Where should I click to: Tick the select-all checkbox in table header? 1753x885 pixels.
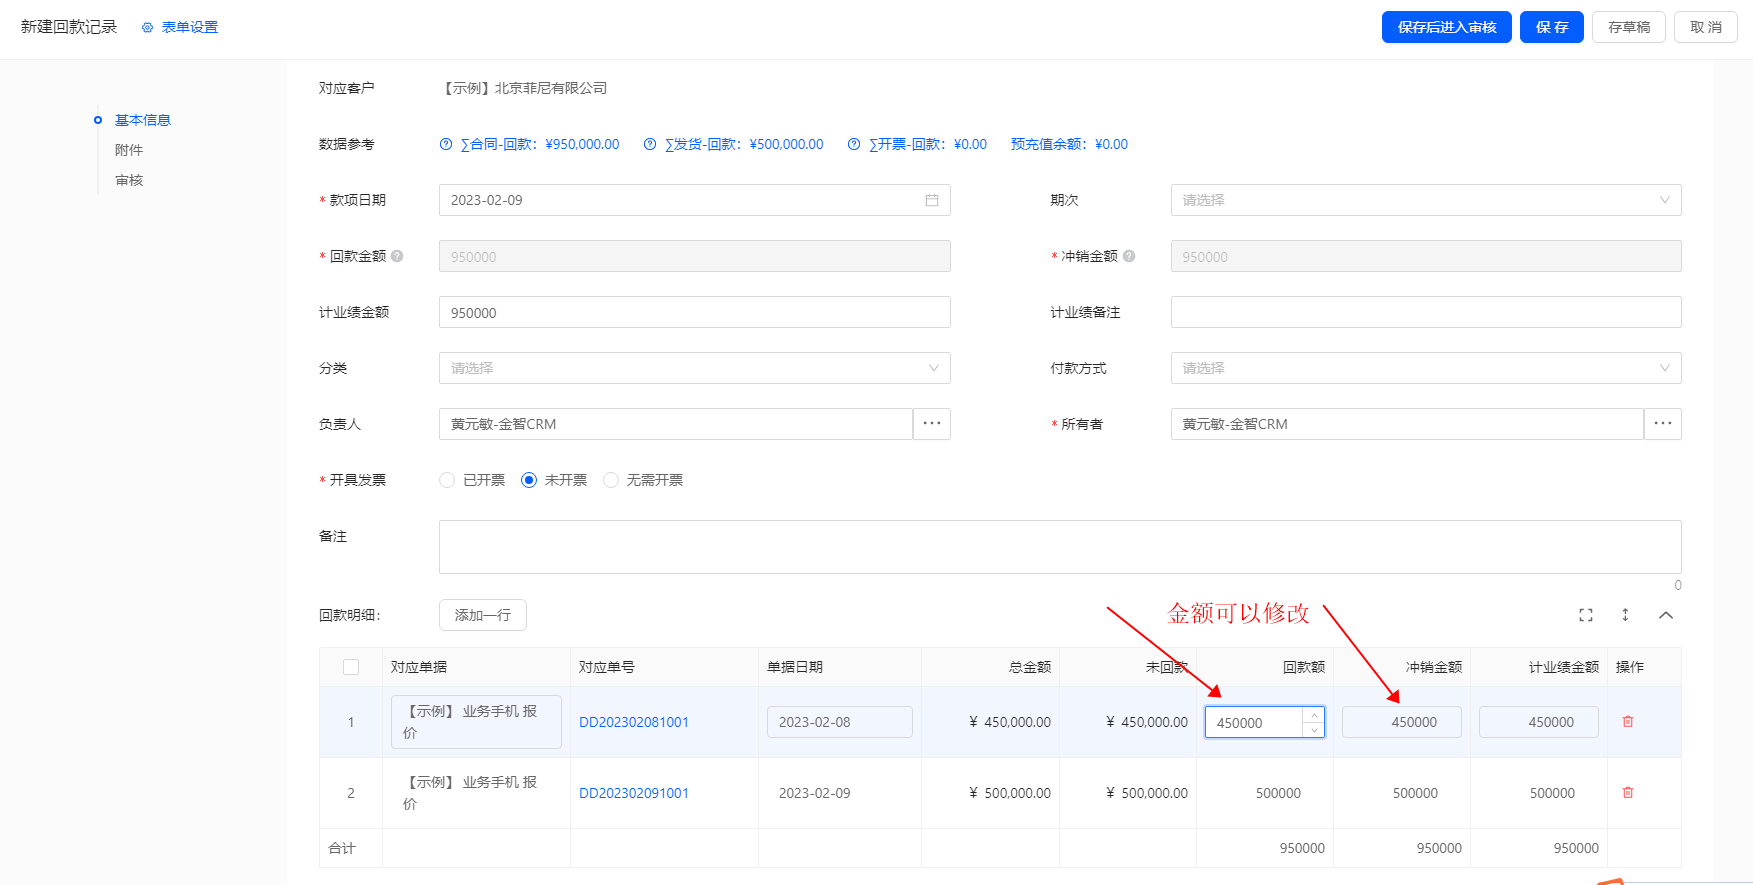(x=351, y=667)
